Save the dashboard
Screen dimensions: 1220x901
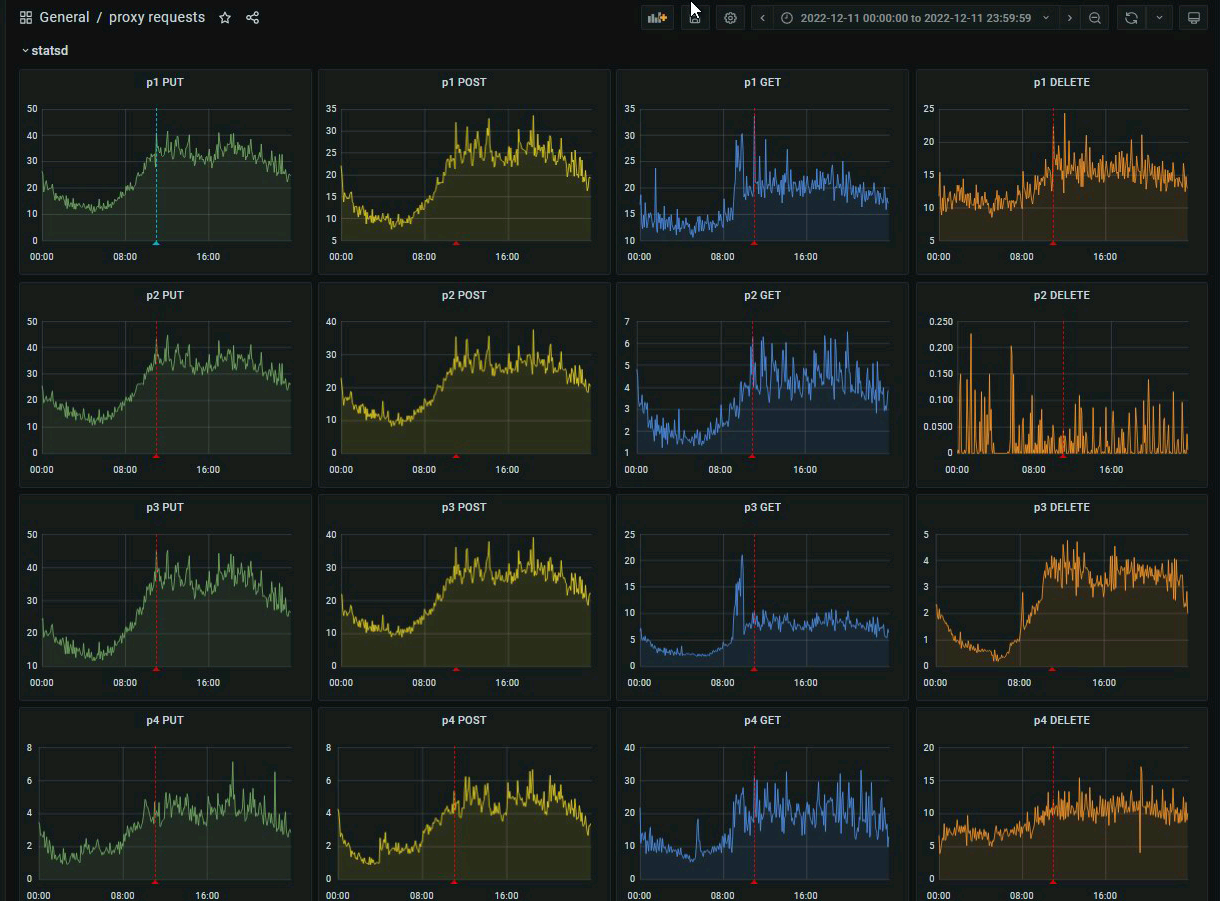pos(695,18)
